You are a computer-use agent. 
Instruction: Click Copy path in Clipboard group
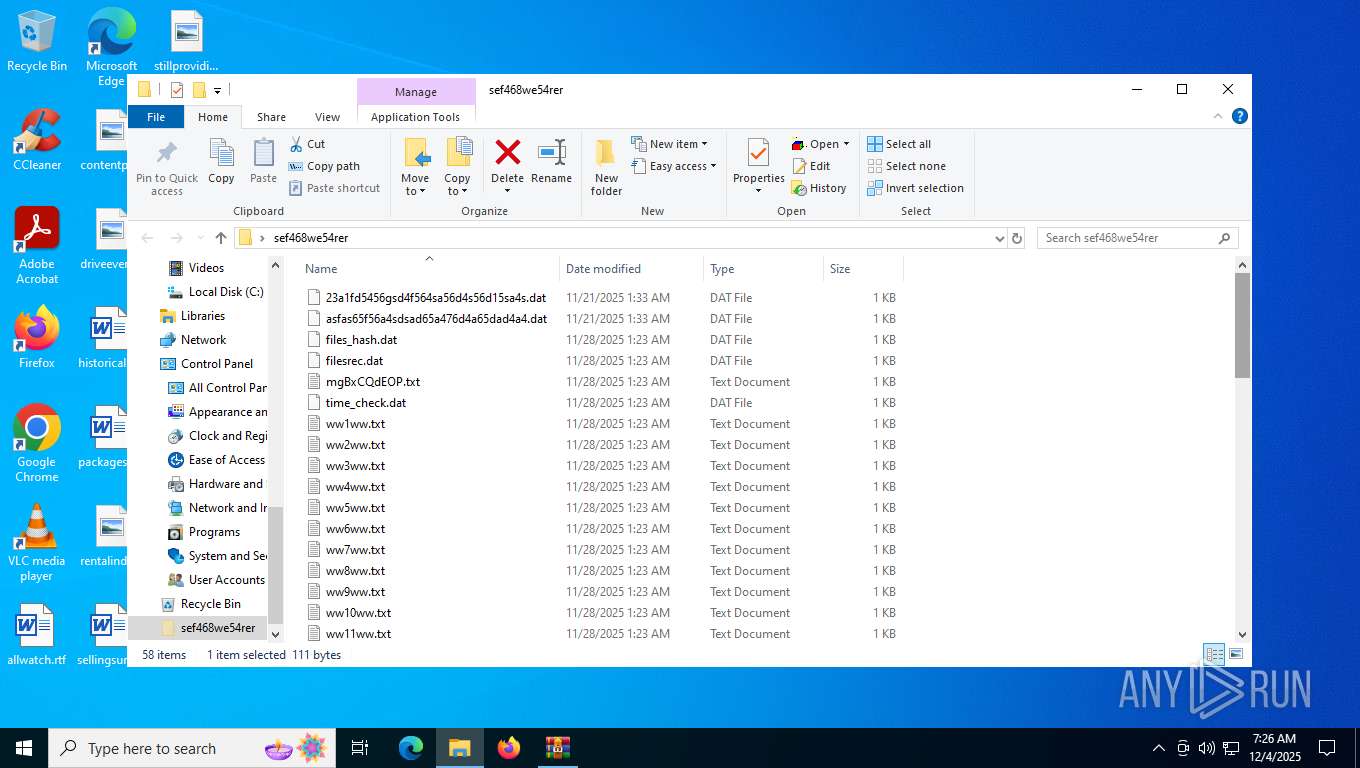324,166
